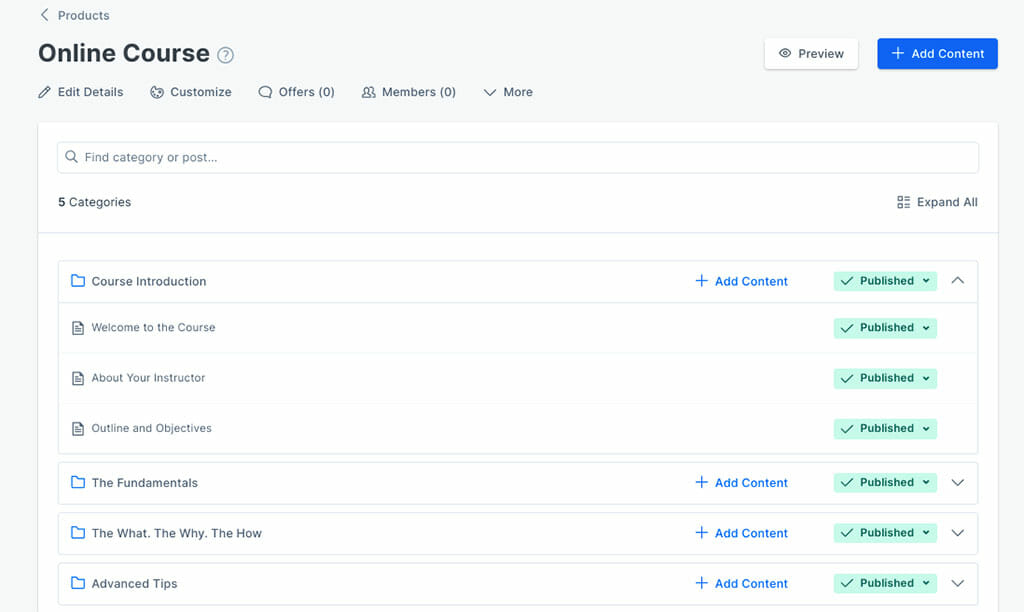
Task: Open the Customize option
Action: [x=191, y=92]
